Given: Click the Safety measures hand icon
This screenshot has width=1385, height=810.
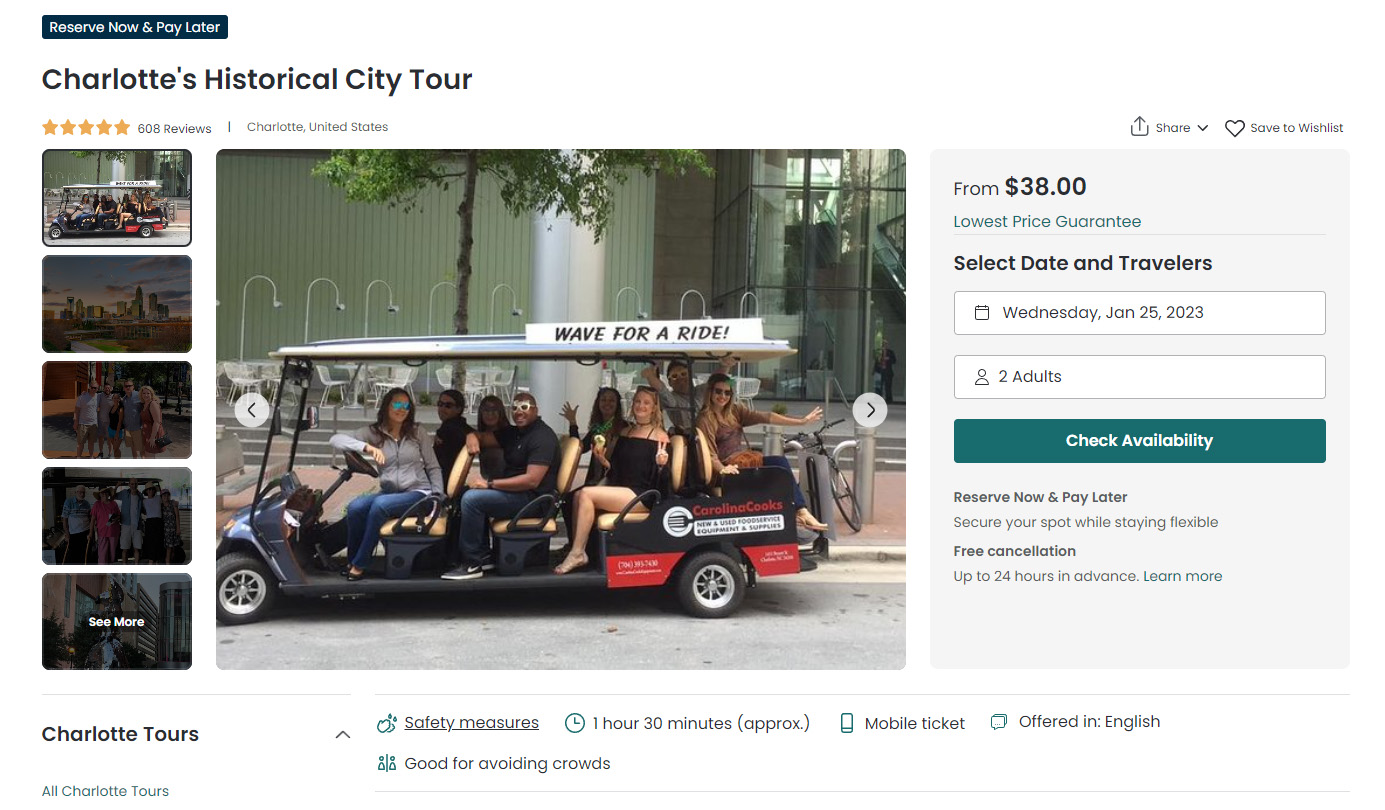Looking at the screenshot, I should pos(386,722).
